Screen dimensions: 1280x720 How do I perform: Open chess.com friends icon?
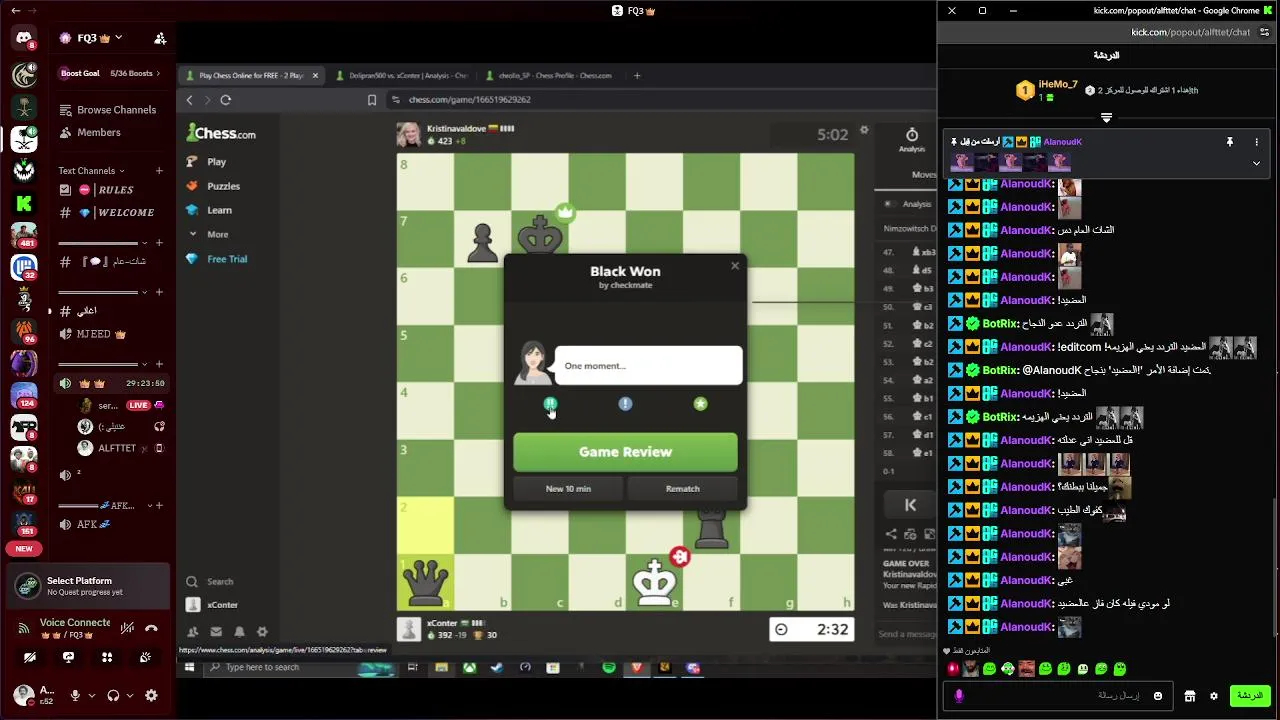tap(192, 632)
